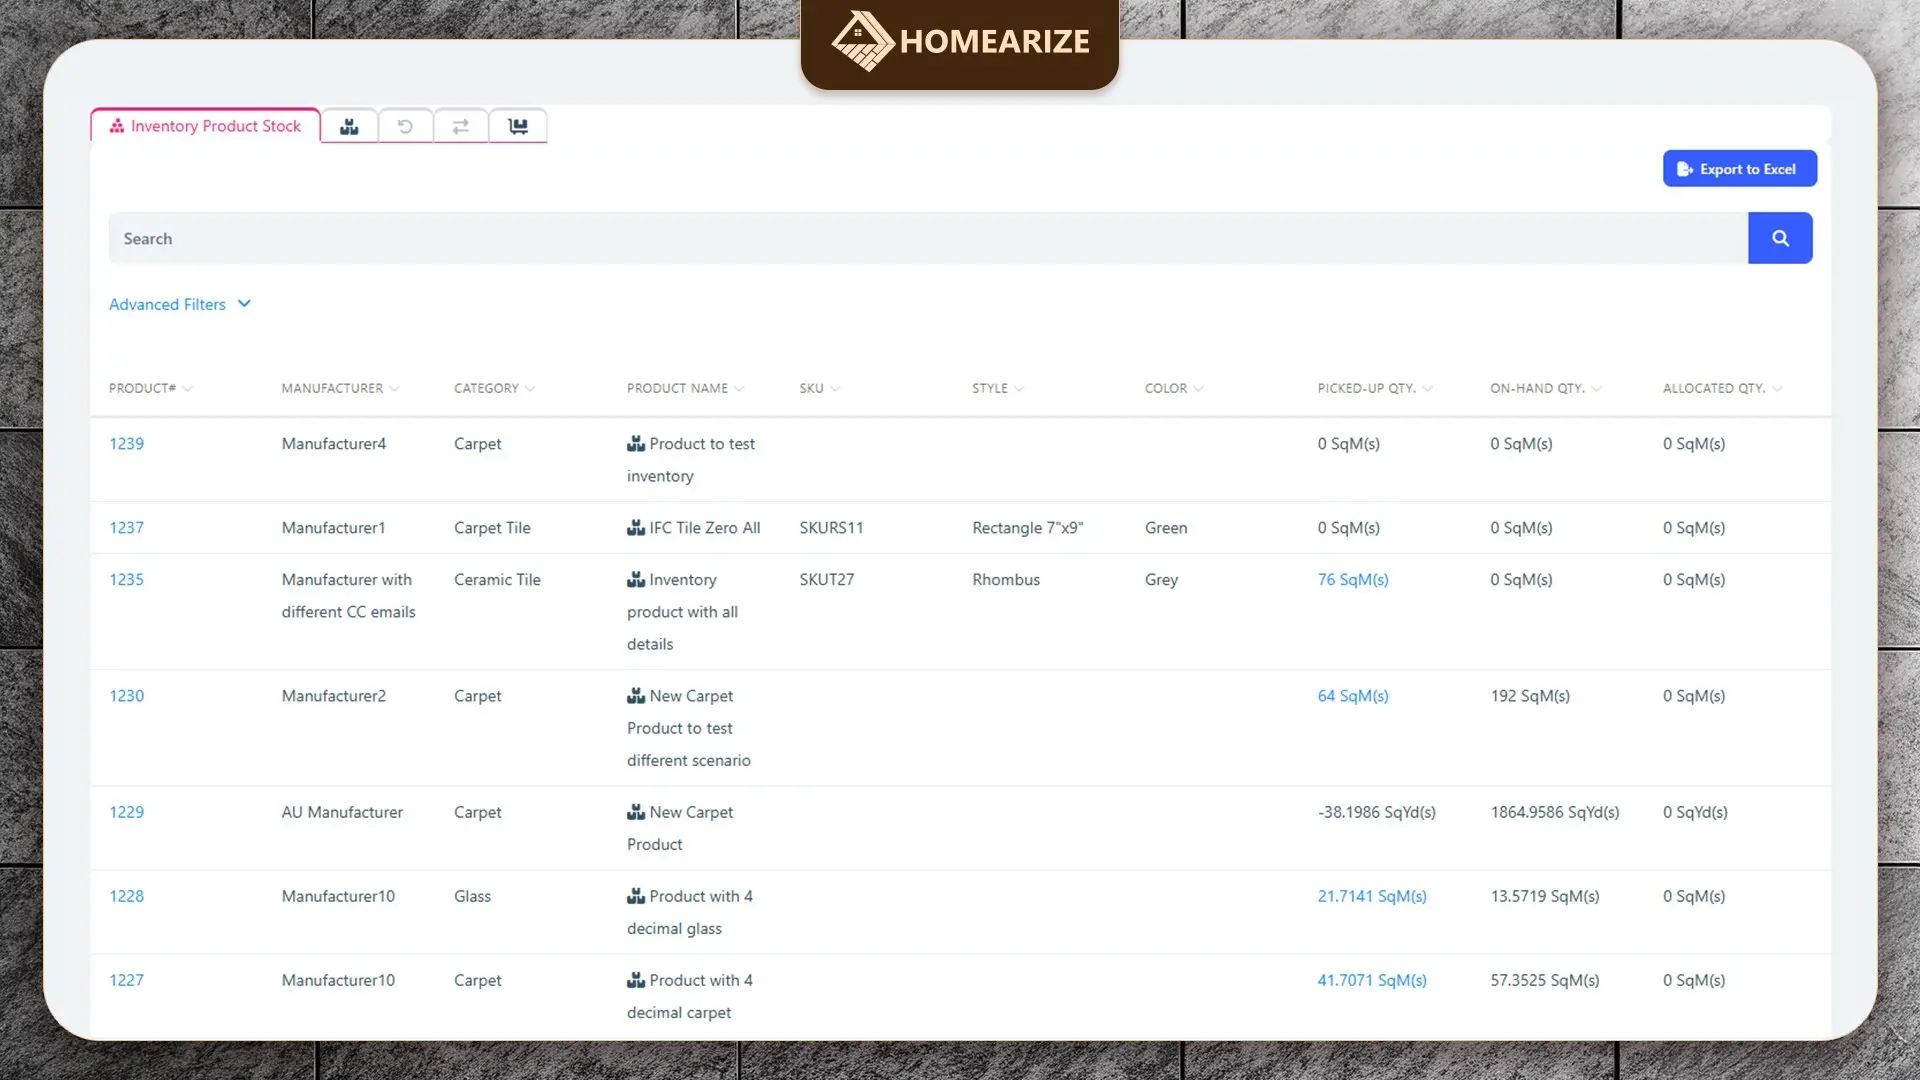The width and height of the screenshot is (1920, 1080).
Task: Open the CATEGORY column sort dropdown
Action: (x=531, y=388)
